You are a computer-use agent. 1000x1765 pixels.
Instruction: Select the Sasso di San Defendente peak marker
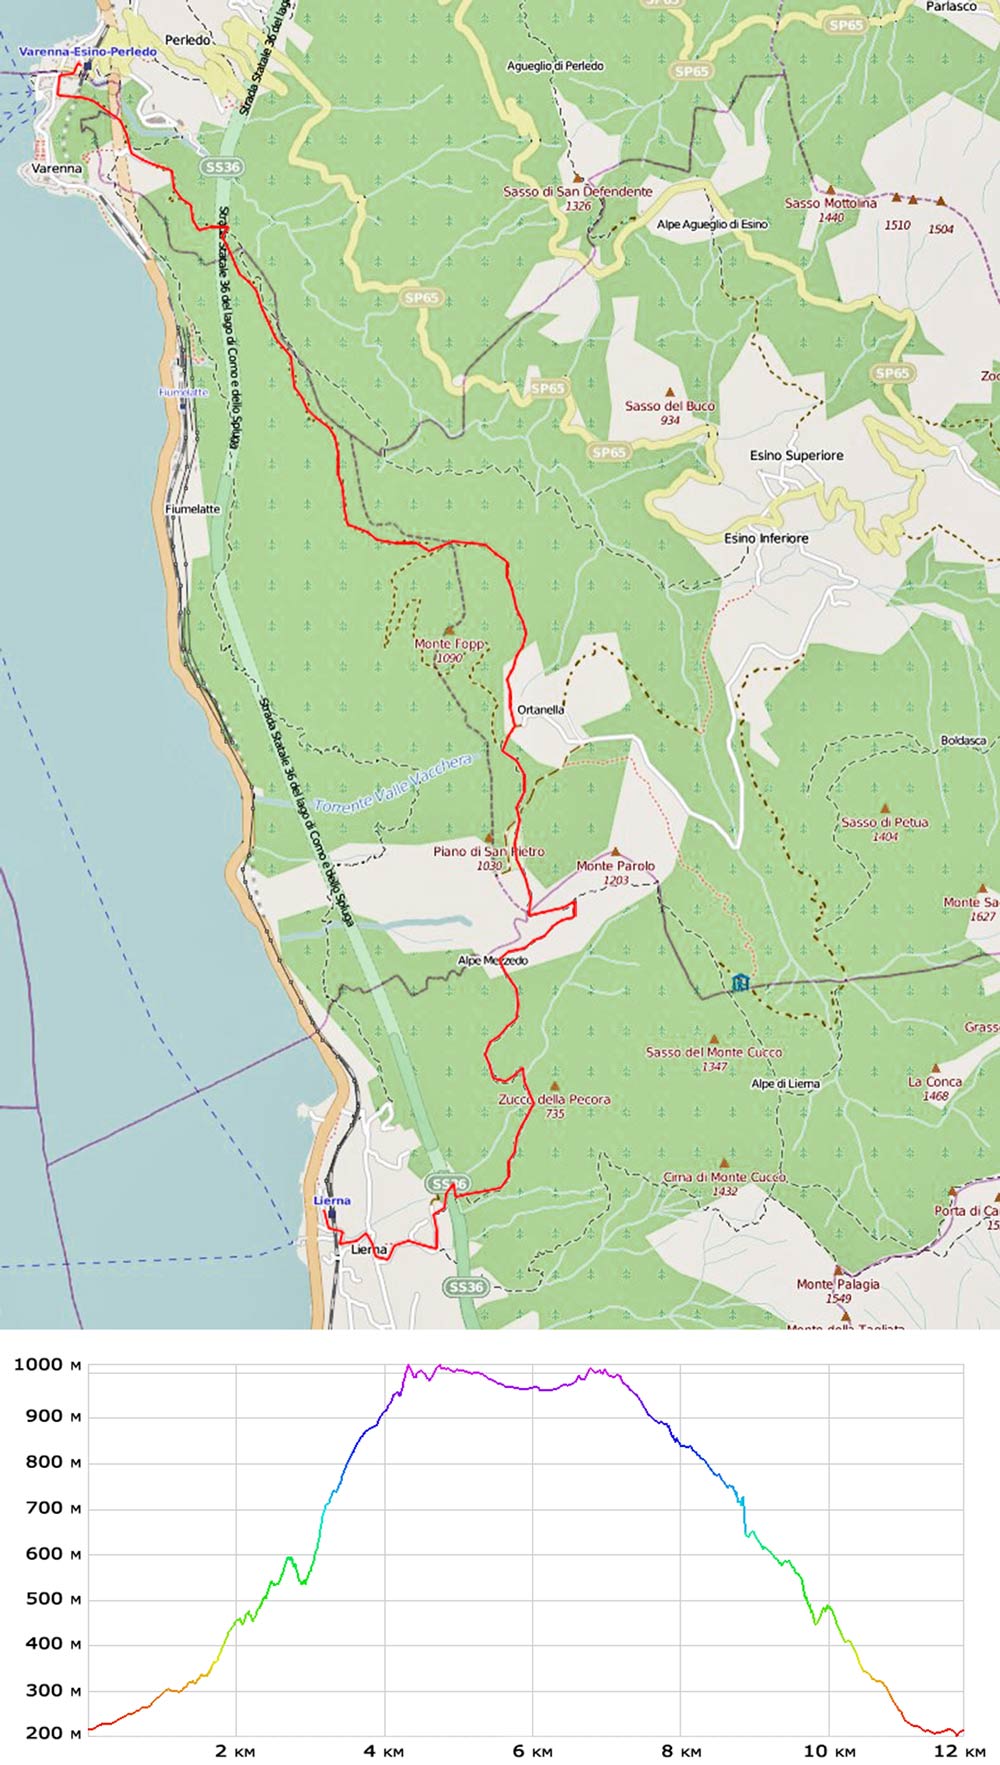point(577,177)
